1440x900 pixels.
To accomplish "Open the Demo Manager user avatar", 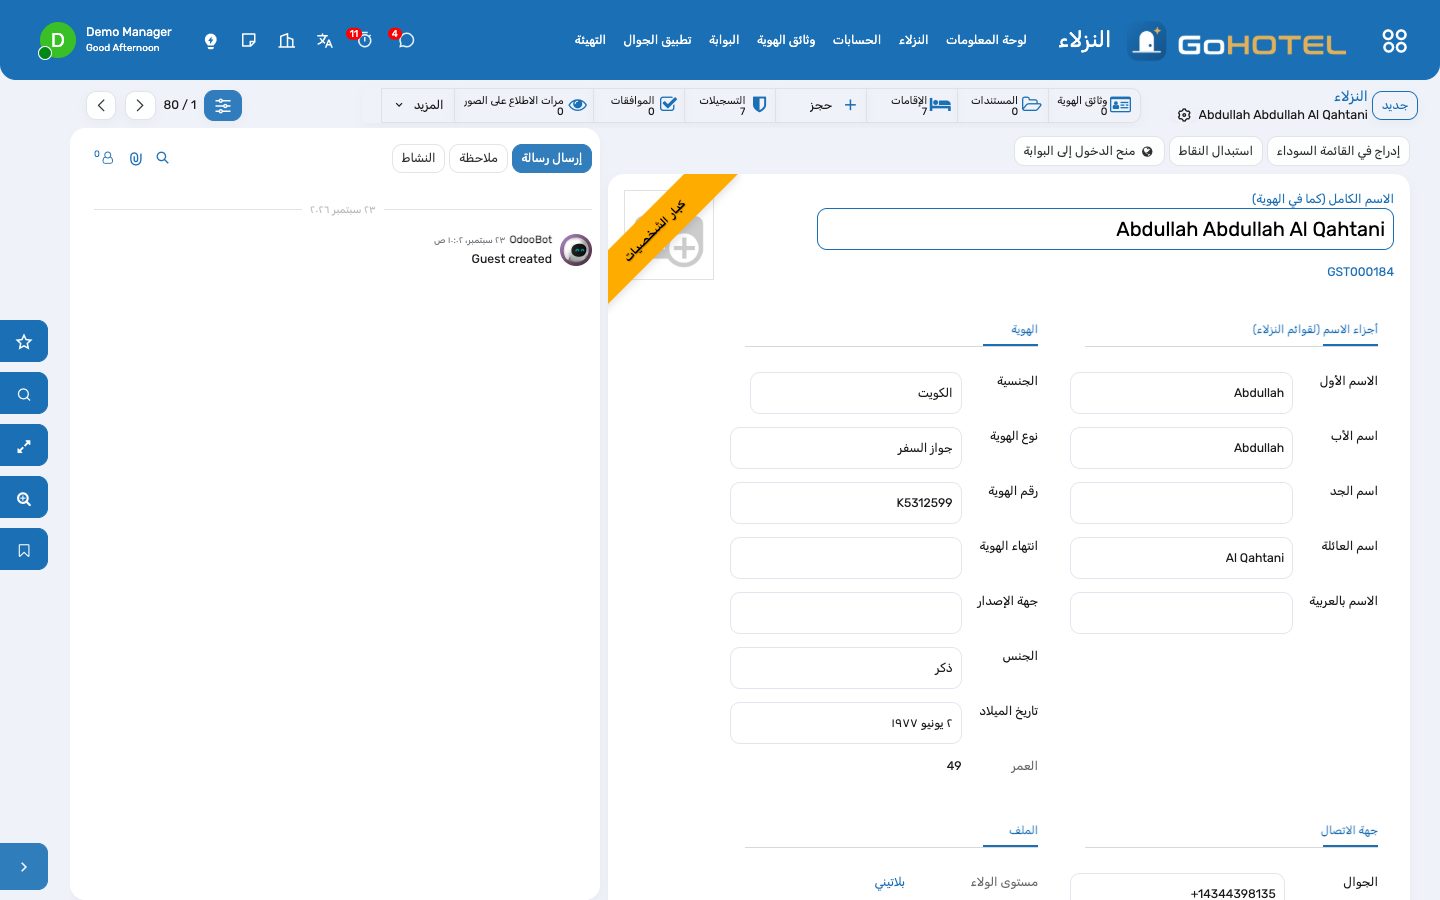I will pyautogui.click(x=57, y=41).
